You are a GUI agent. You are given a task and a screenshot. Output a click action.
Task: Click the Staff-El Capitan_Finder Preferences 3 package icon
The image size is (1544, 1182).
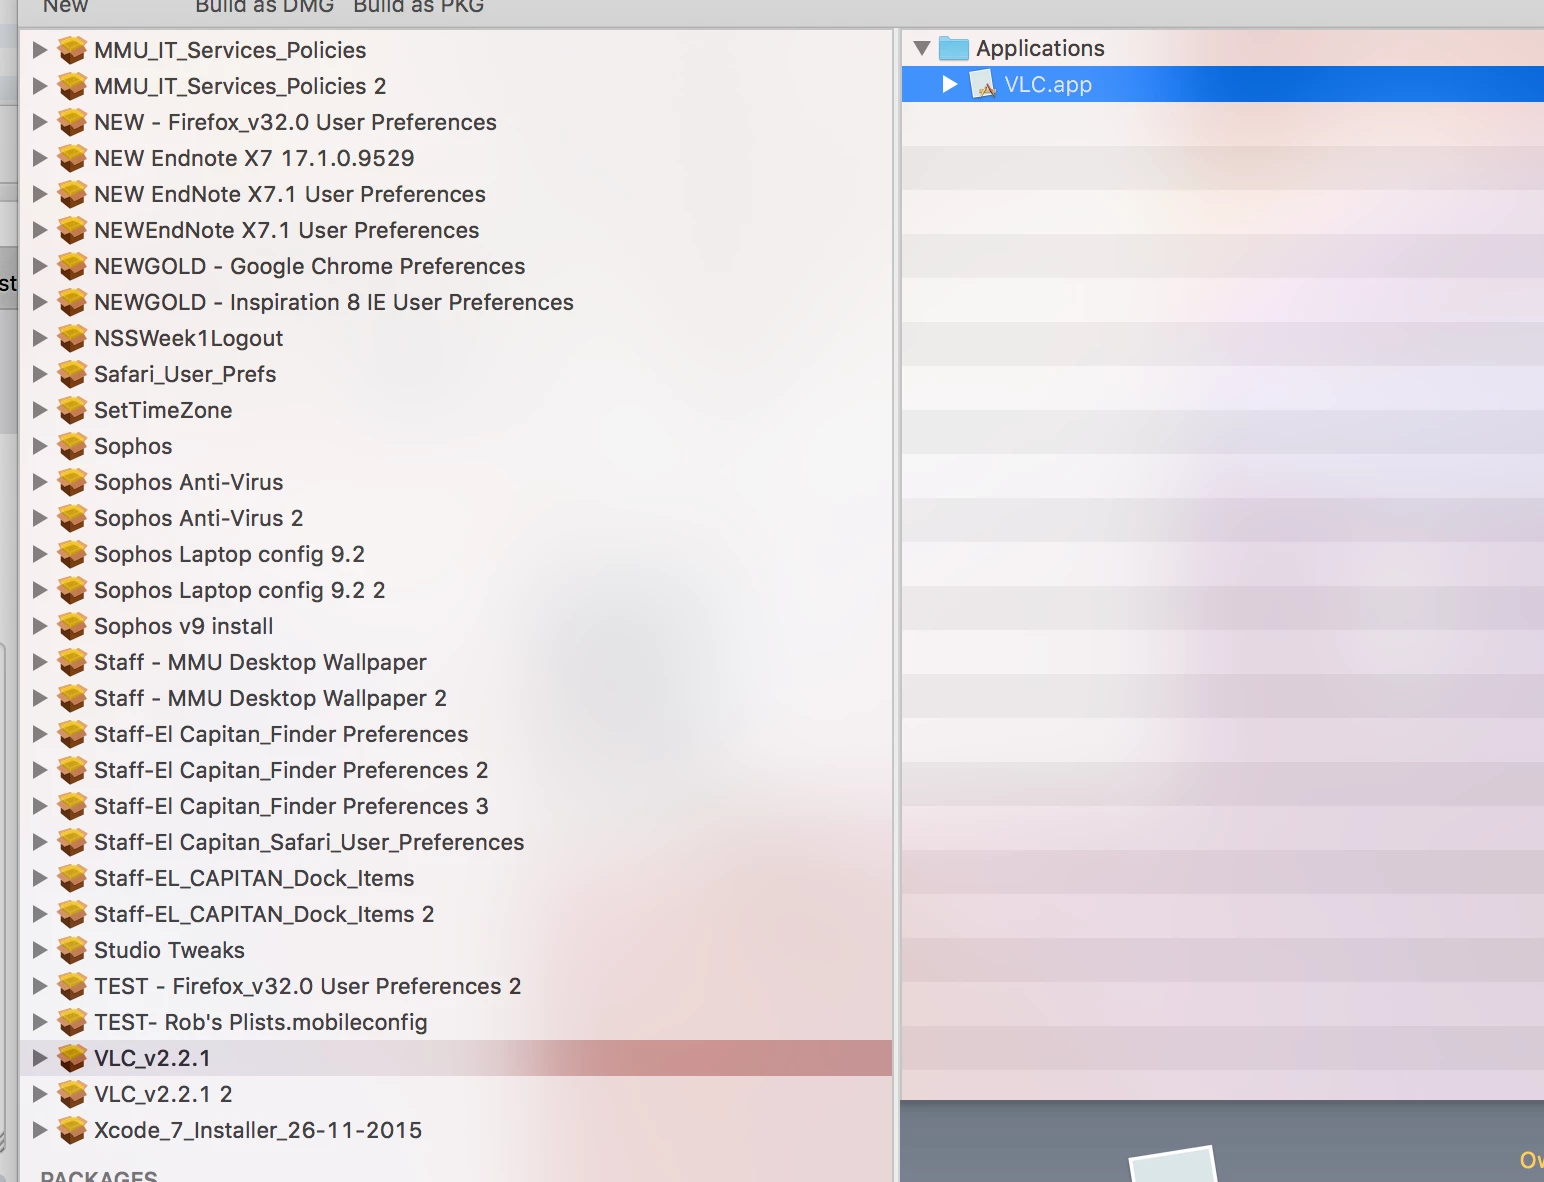coord(72,806)
